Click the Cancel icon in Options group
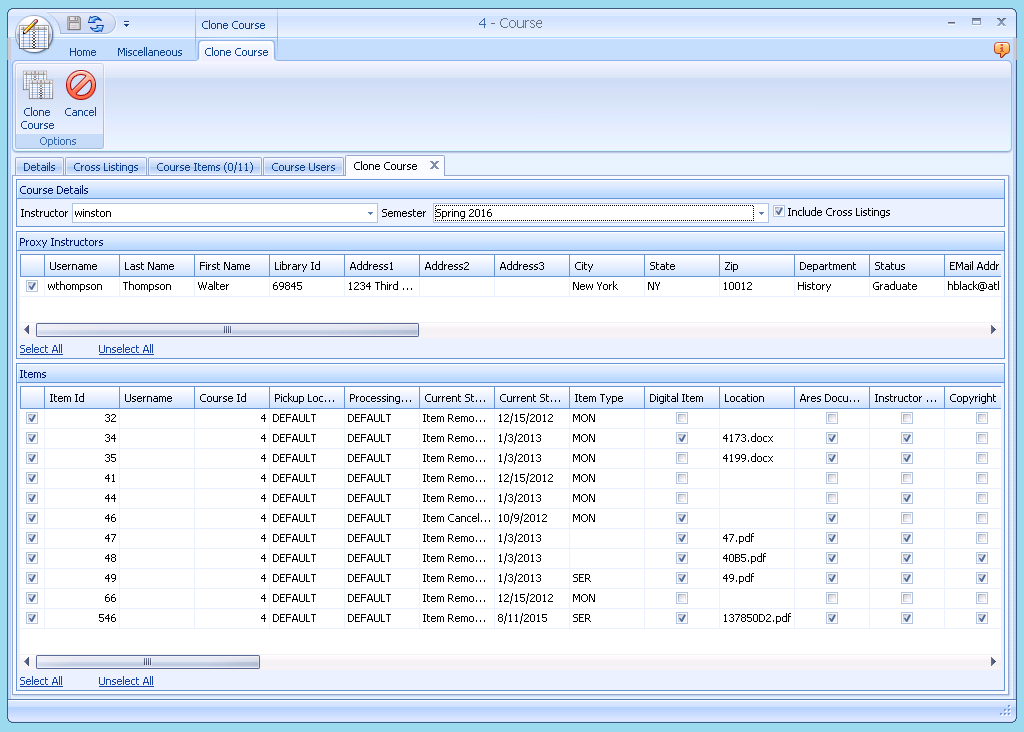 (80, 95)
